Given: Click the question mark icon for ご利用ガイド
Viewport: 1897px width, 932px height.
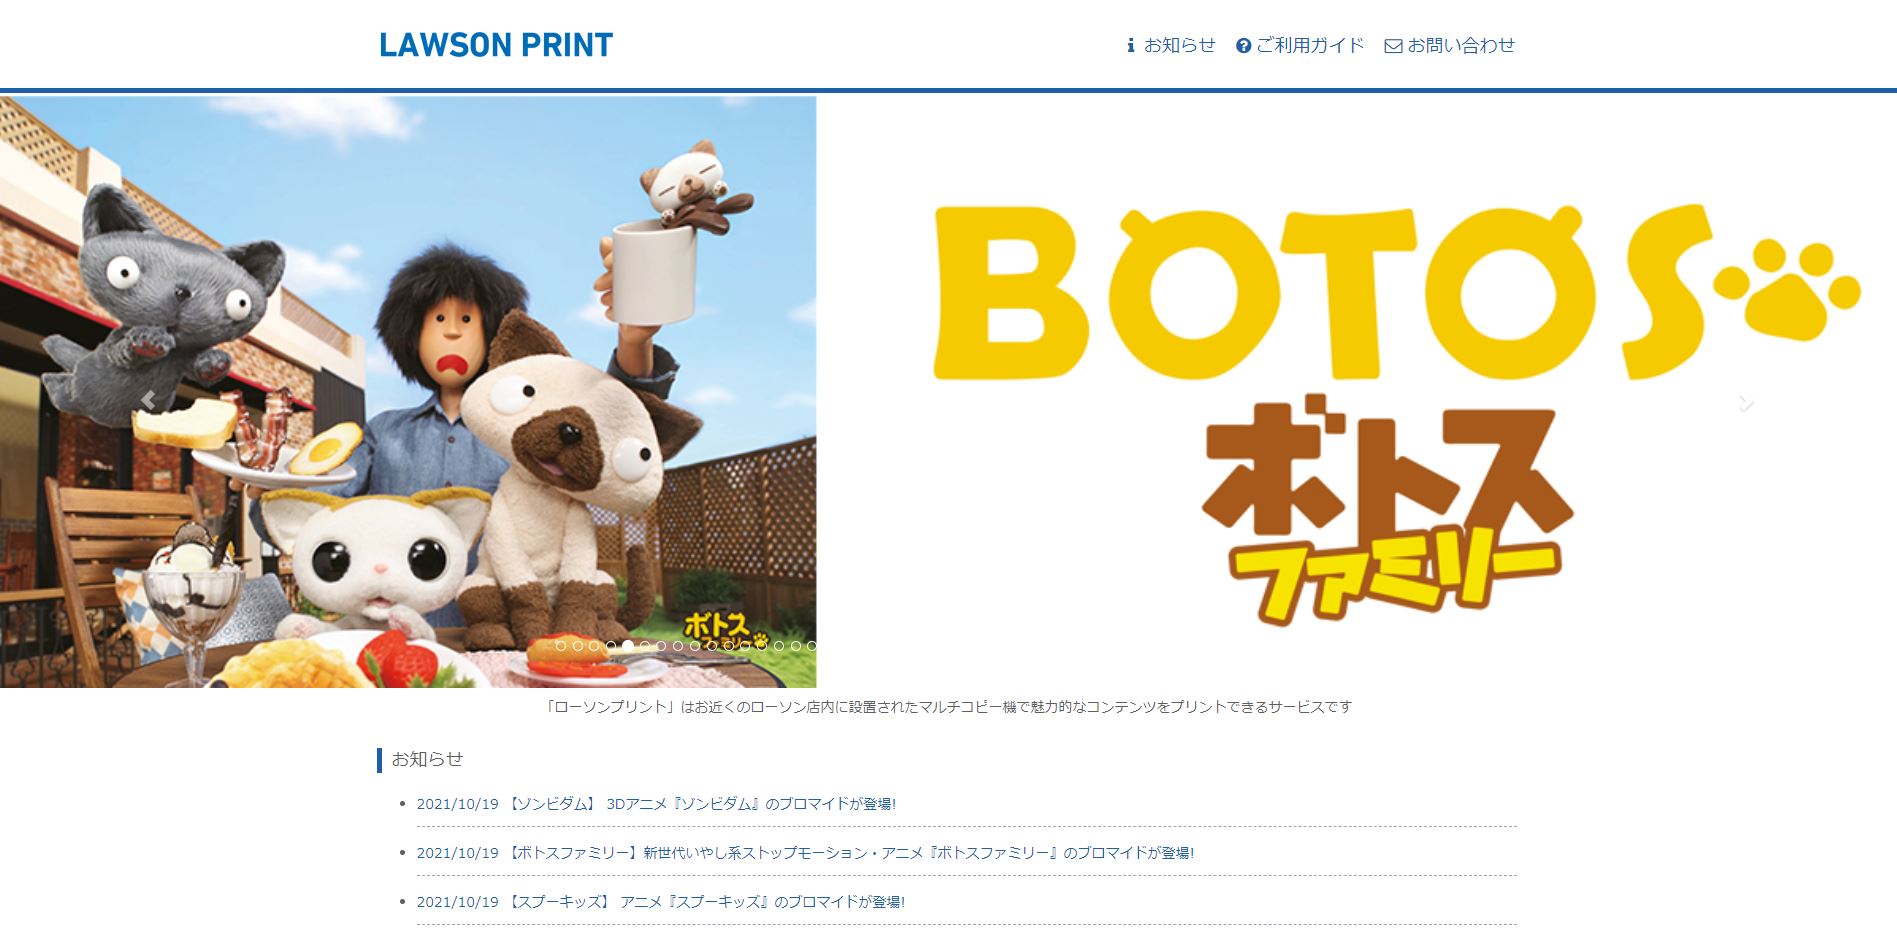Looking at the screenshot, I should 1244,46.
